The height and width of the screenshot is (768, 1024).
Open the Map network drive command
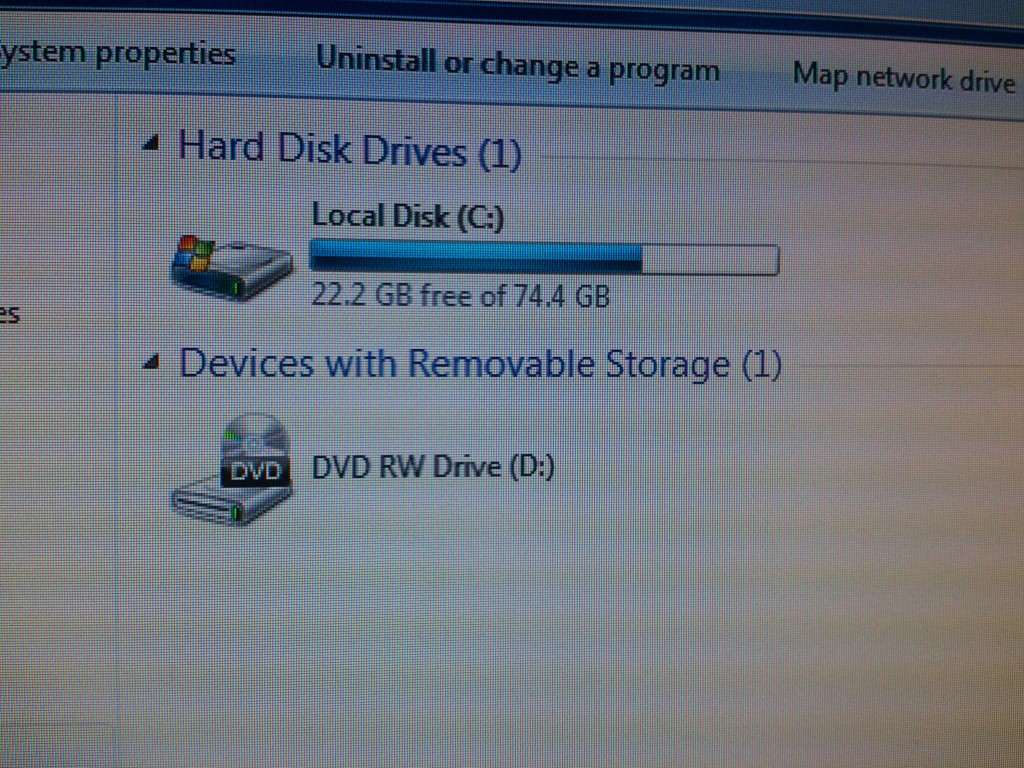(x=904, y=78)
